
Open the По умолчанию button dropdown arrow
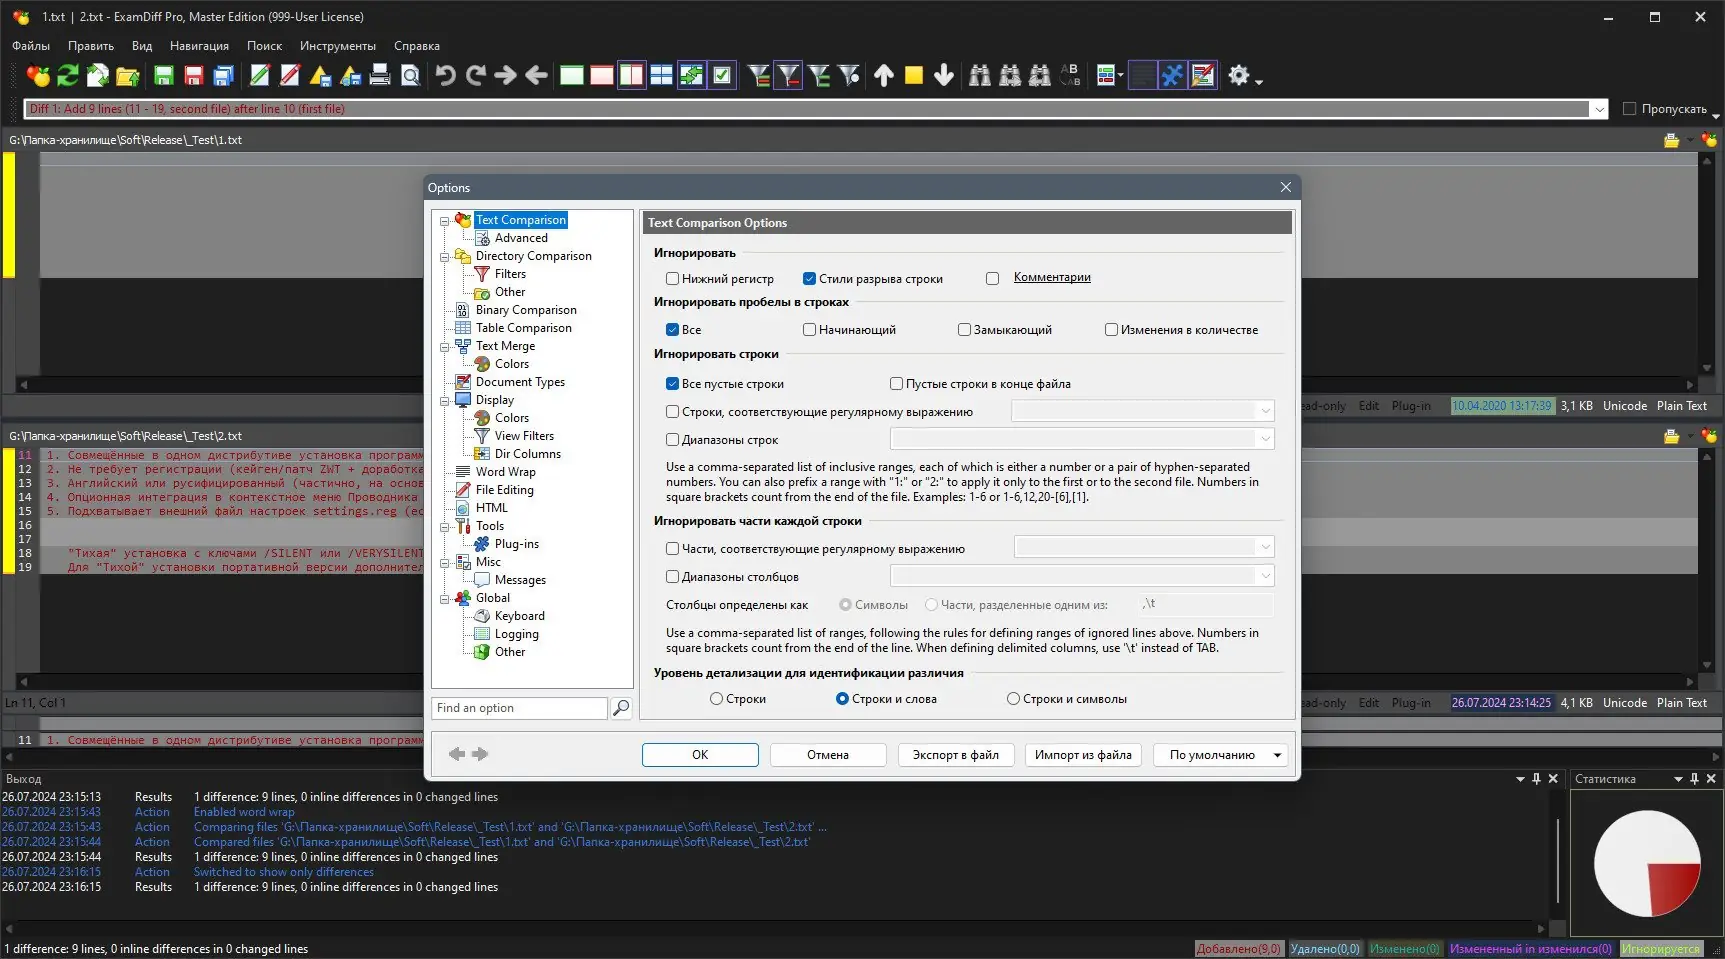[x=1277, y=755]
